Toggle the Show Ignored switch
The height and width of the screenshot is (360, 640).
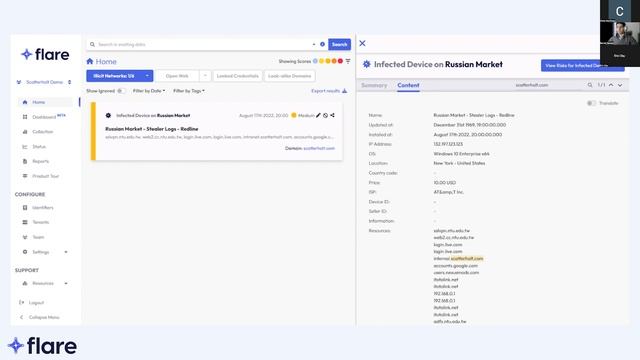pyautogui.click(x=121, y=91)
